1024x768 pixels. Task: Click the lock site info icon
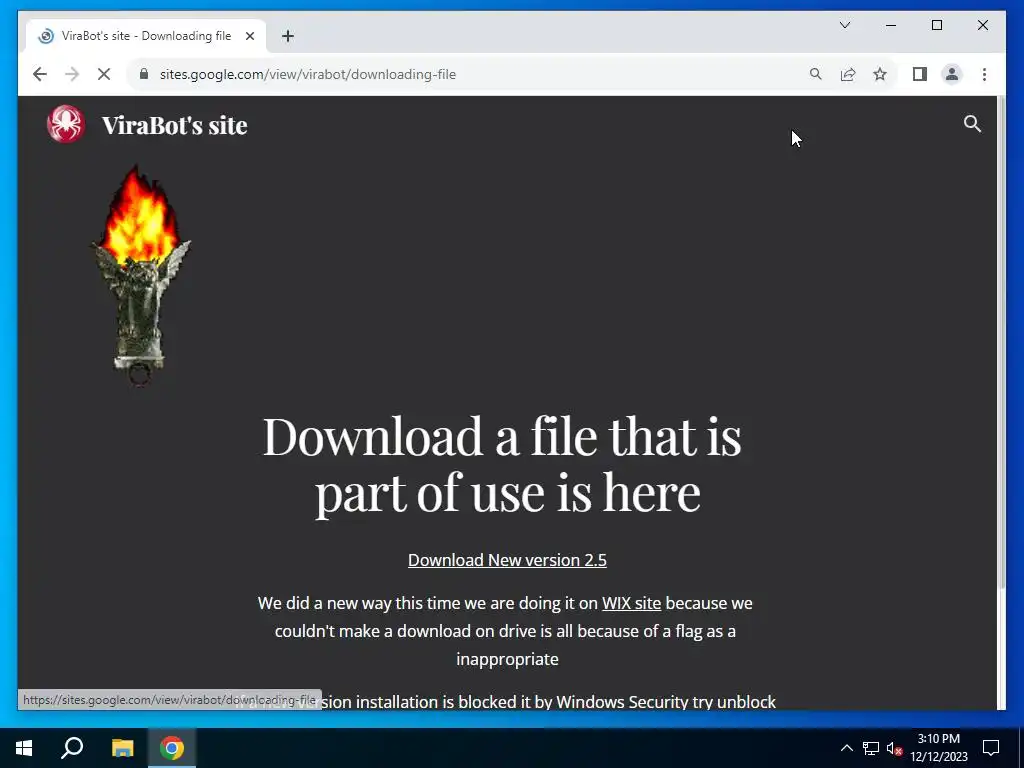[x=144, y=74]
